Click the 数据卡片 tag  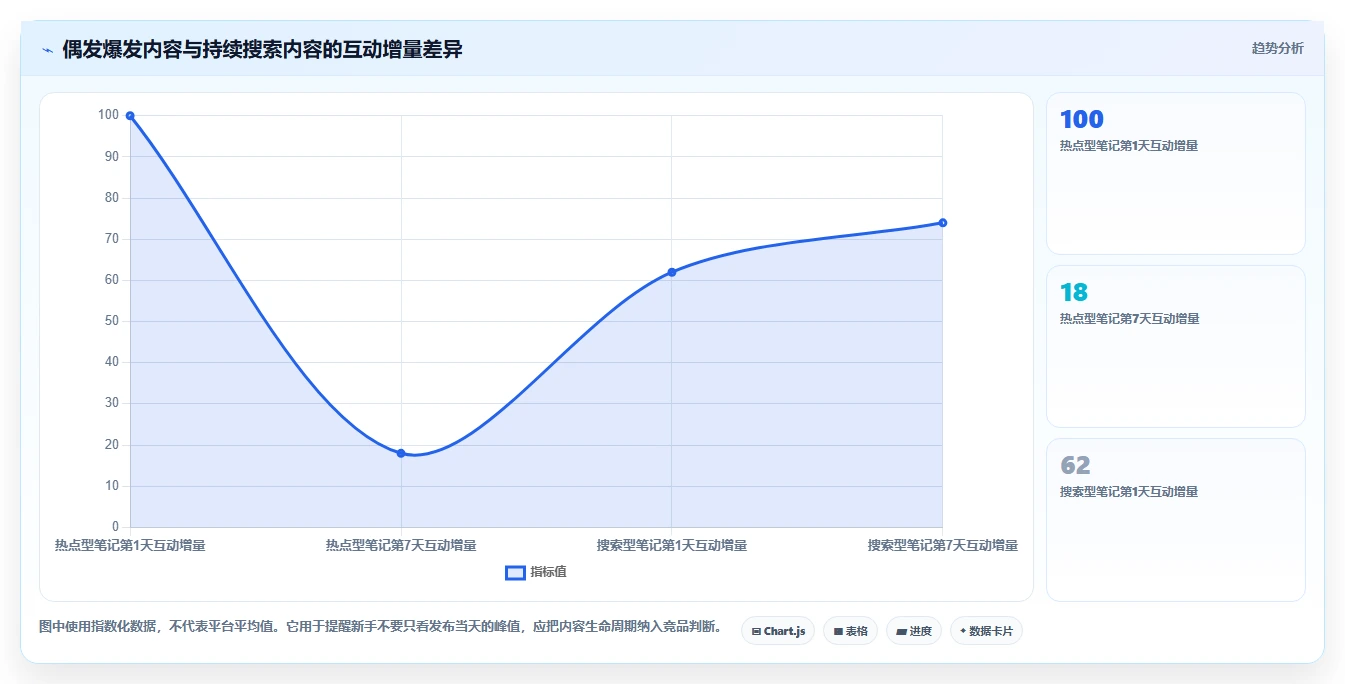(986, 631)
